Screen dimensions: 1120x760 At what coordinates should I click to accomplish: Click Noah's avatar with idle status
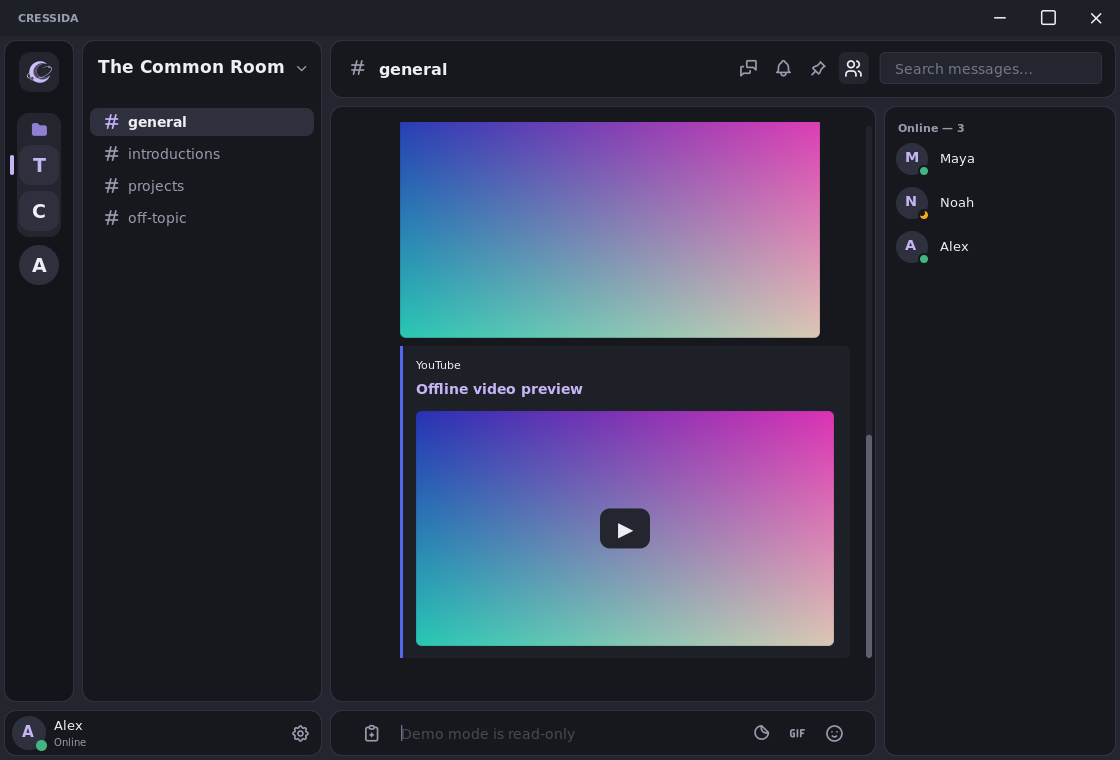pyautogui.click(x=912, y=203)
